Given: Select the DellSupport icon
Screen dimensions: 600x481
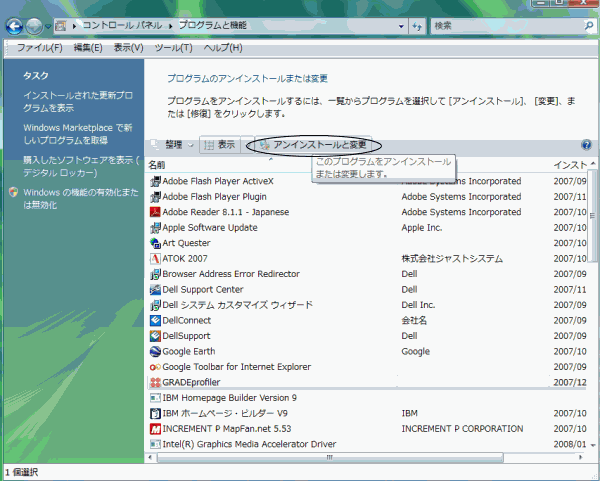Looking at the screenshot, I should (155, 336).
